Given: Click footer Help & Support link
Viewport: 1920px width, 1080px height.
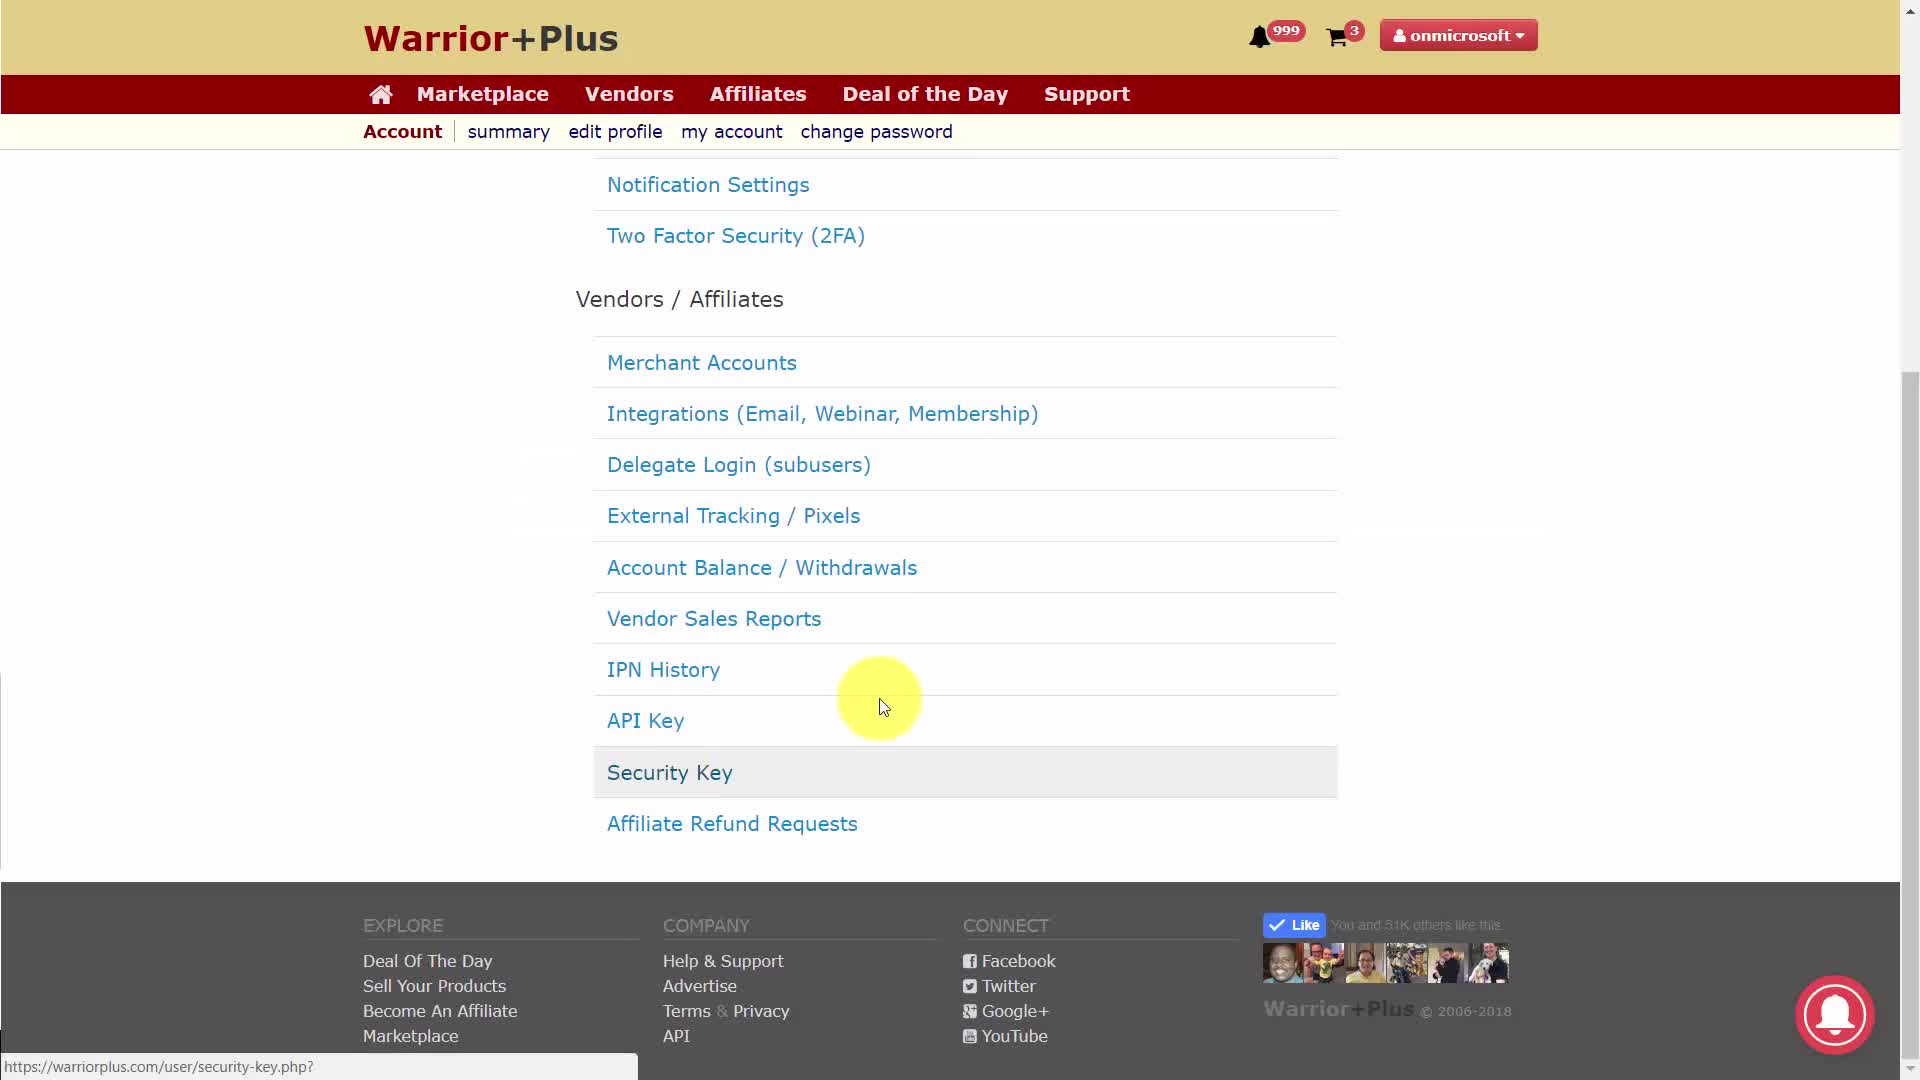Looking at the screenshot, I should (x=723, y=961).
